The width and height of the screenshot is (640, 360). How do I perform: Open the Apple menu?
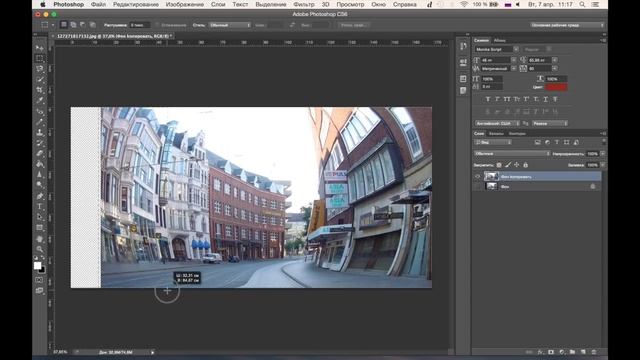pos(43,4)
